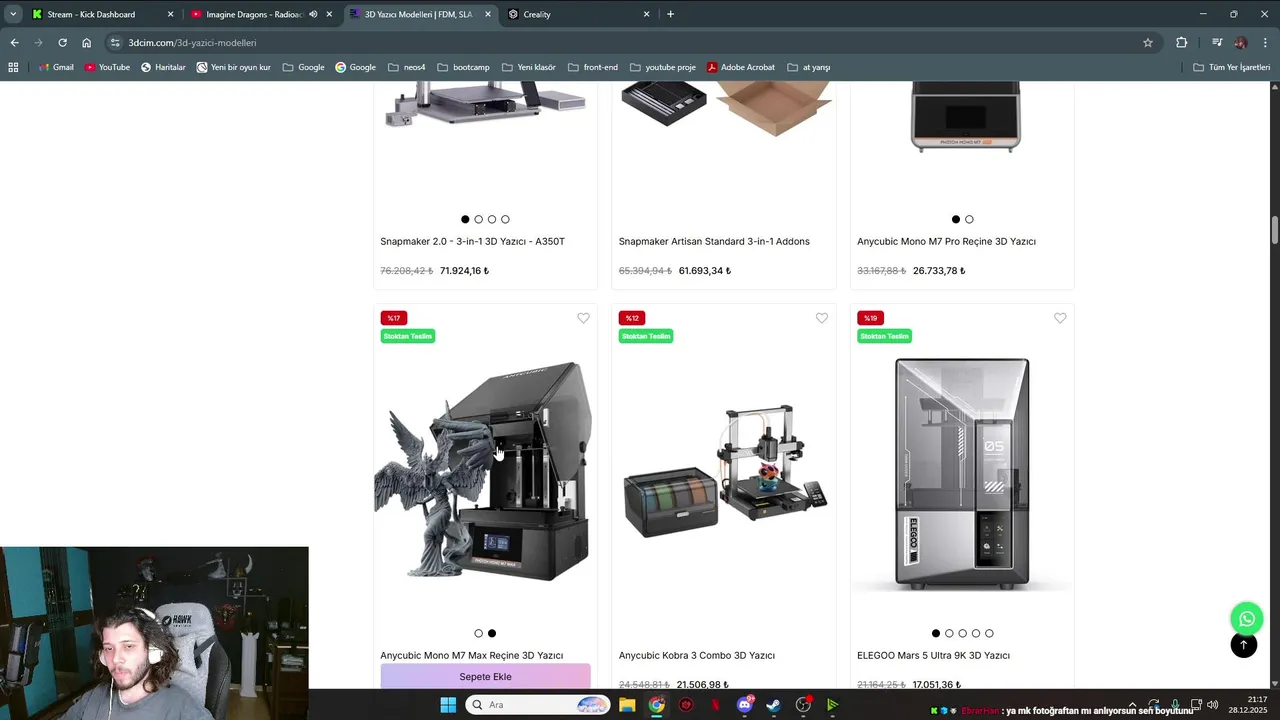The width and height of the screenshot is (1280, 720).
Task: Open the Haritalar bookmark
Action: 163,67
